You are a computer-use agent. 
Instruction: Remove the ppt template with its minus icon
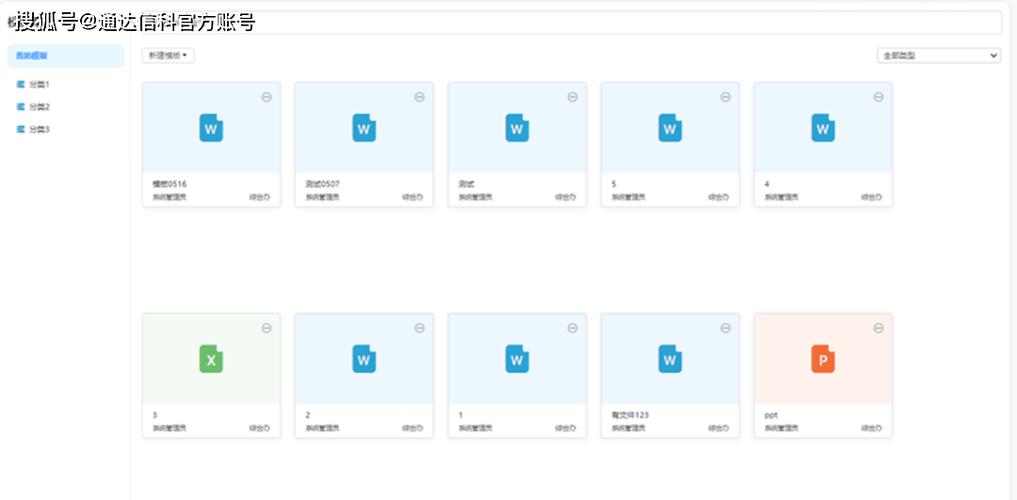pyautogui.click(x=879, y=328)
